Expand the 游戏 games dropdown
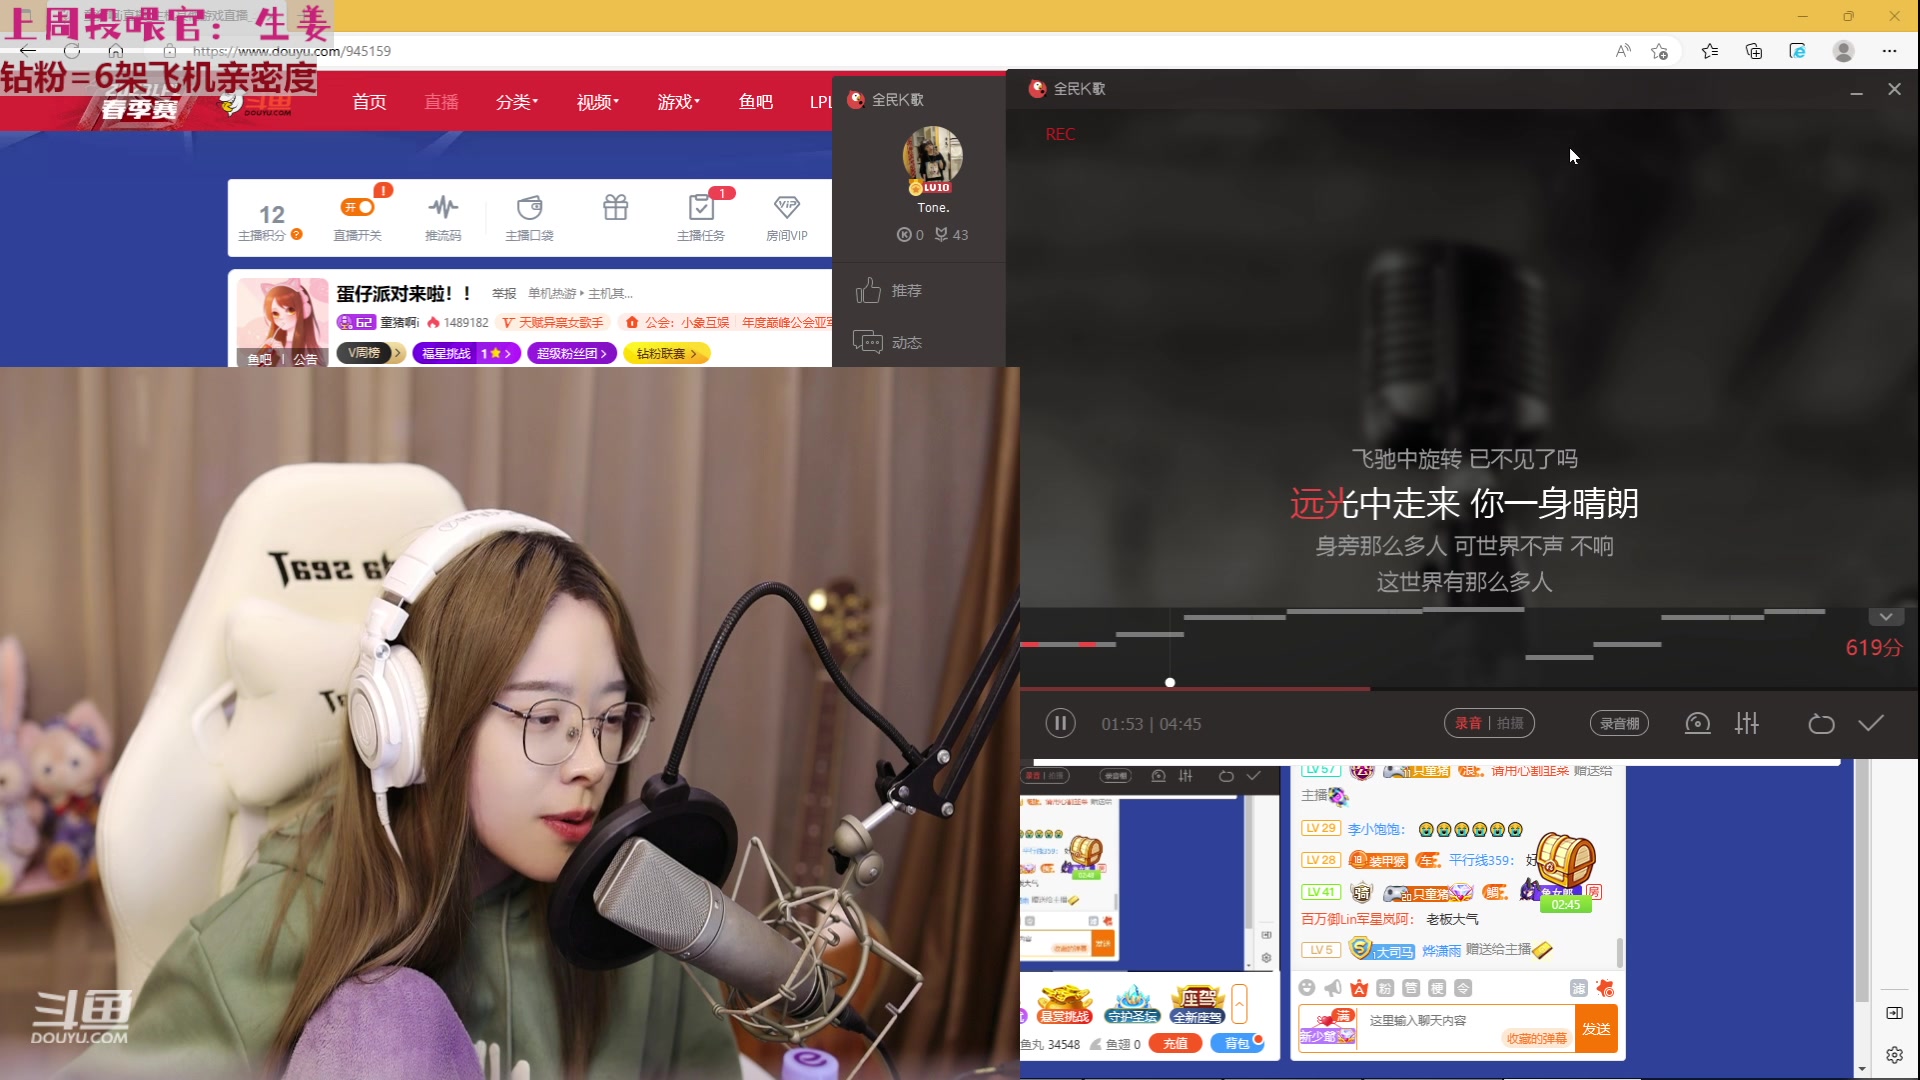The height and width of the screenshot is (1080, 1920). click(679, 101)
